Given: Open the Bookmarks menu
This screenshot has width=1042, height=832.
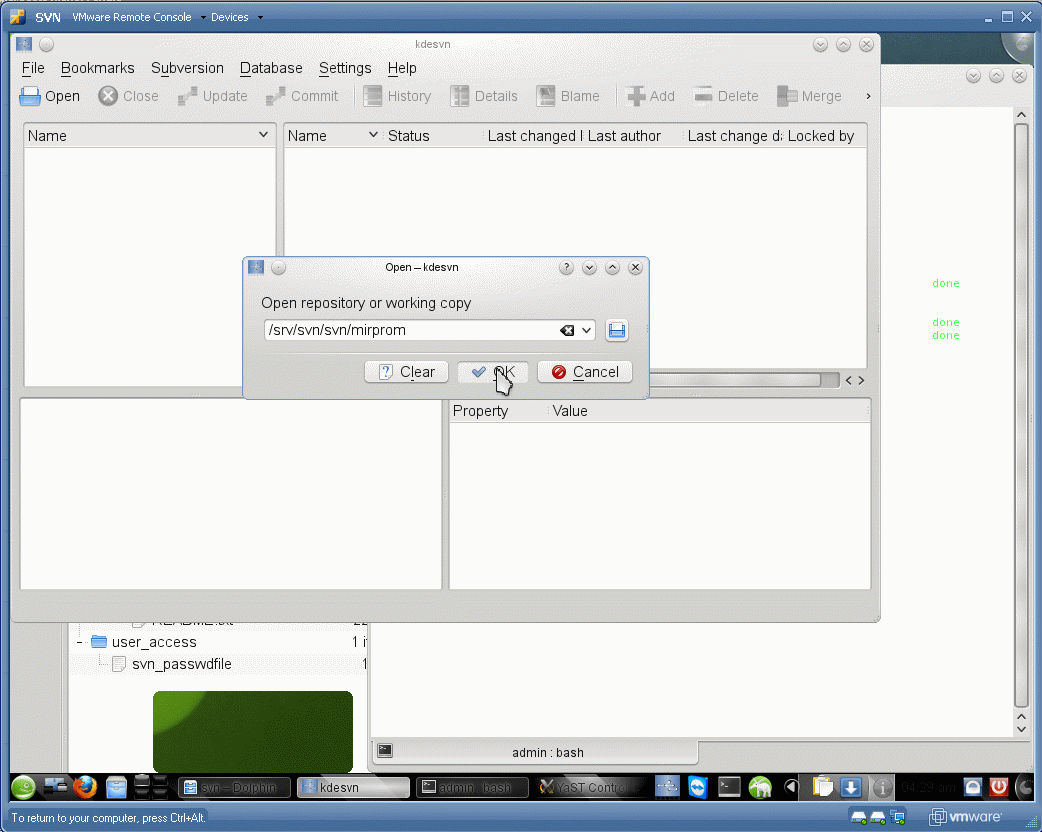Looking at the screenshot, I should click(x=98, y=68).
